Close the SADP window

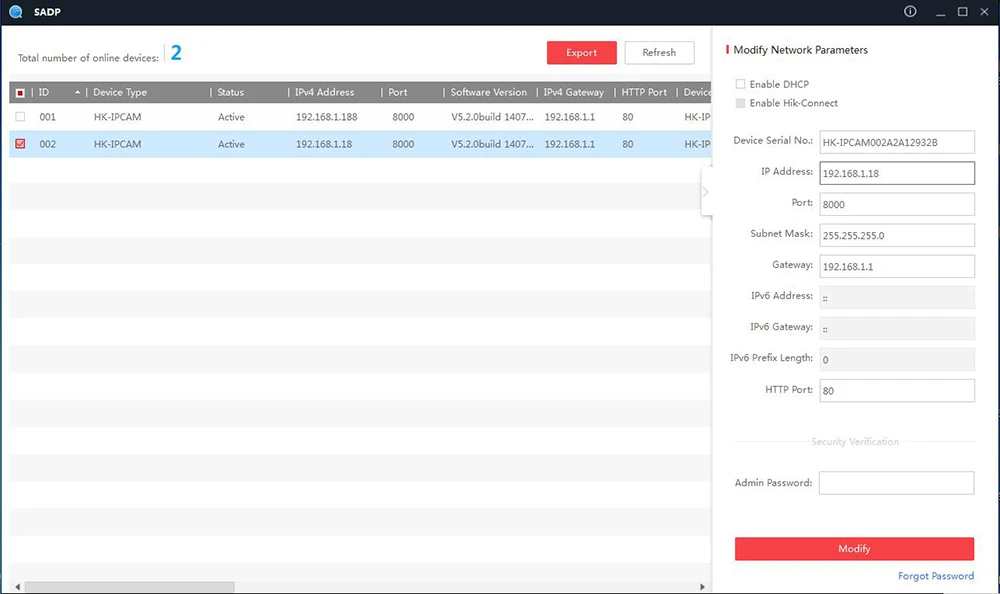[984, 11]
